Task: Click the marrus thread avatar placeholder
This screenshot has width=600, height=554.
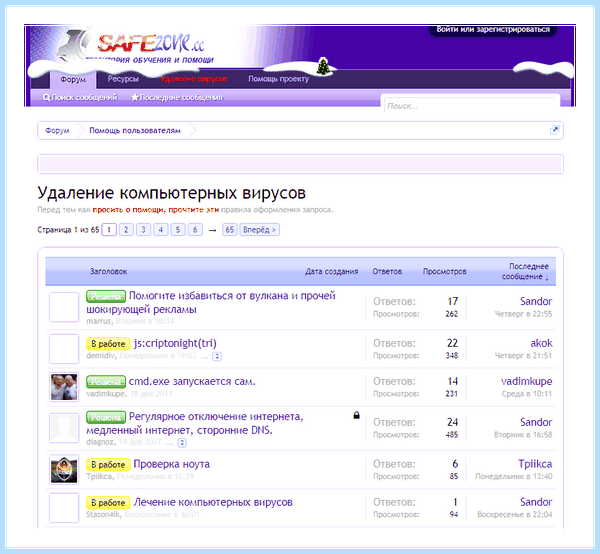Action: [64, 307]
